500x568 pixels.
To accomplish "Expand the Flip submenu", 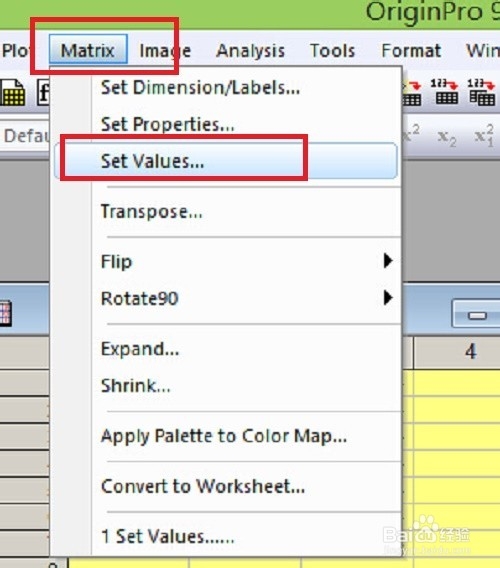I will [226, 261].
